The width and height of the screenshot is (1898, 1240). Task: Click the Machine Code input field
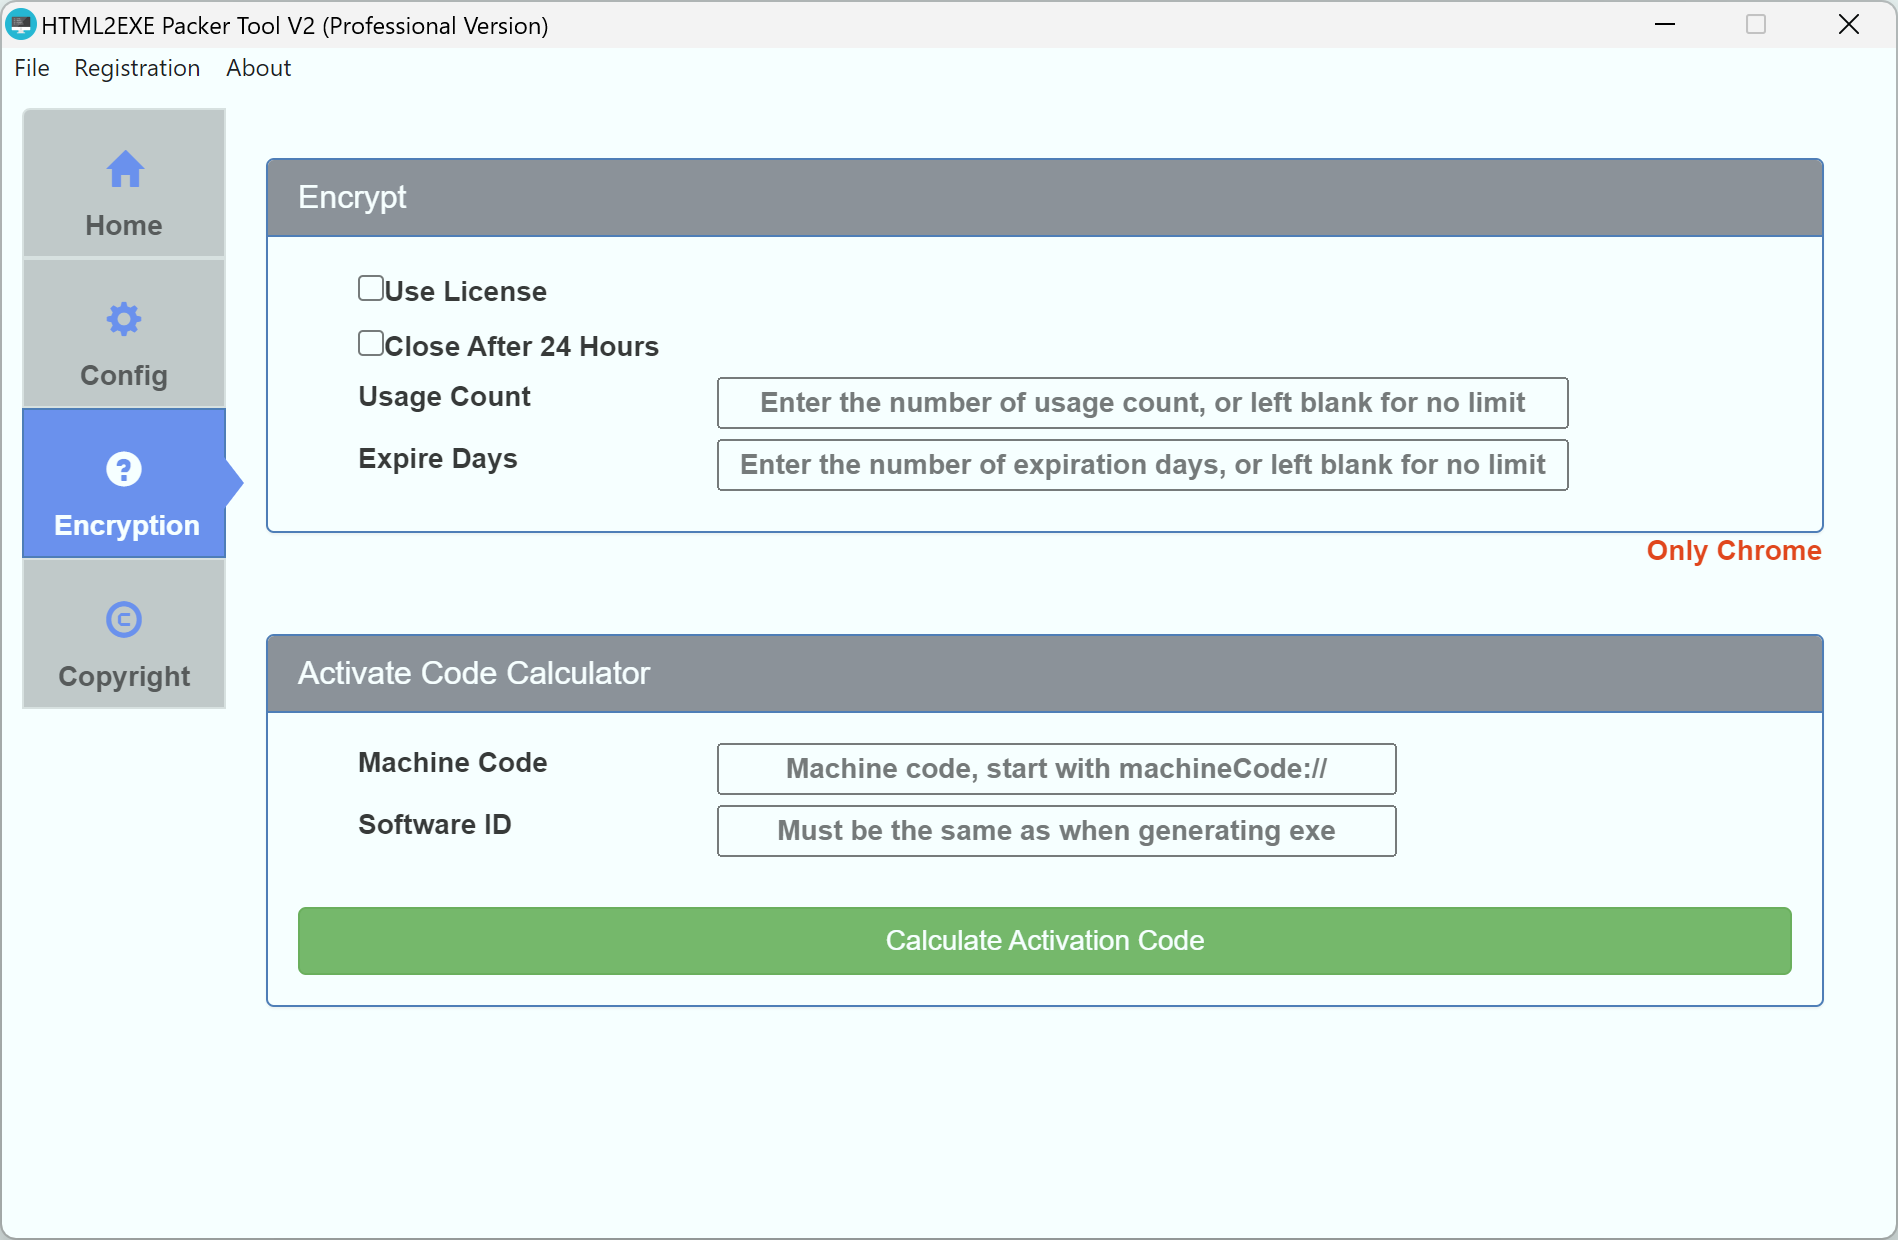1055,769
